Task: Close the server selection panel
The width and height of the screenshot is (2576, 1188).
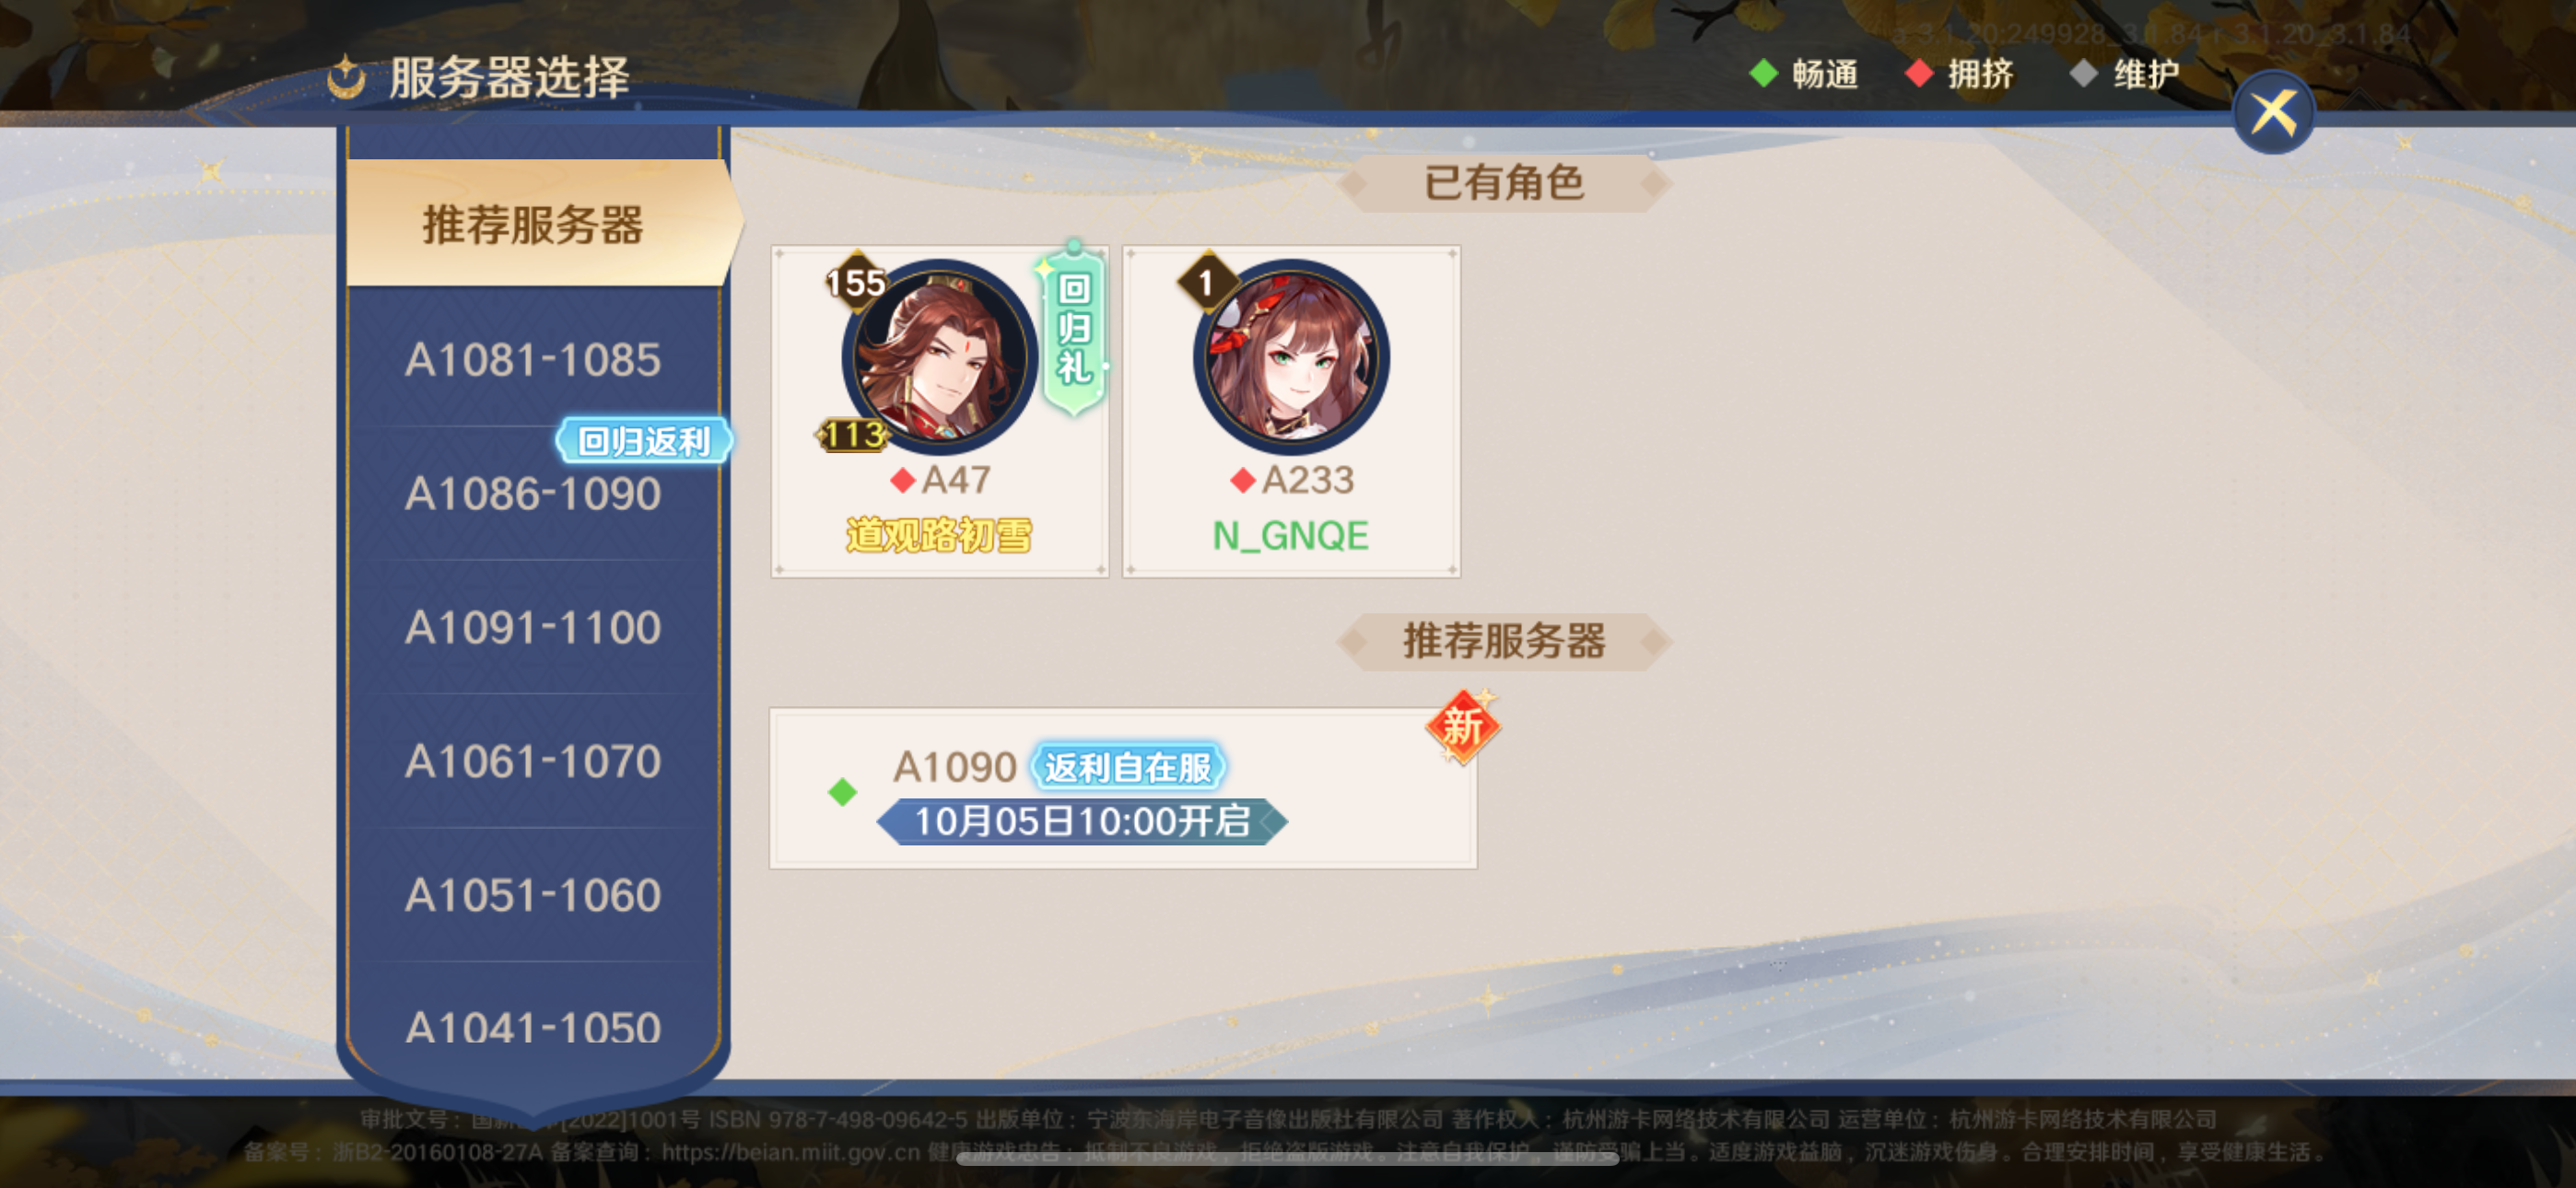Action: 2272,113
